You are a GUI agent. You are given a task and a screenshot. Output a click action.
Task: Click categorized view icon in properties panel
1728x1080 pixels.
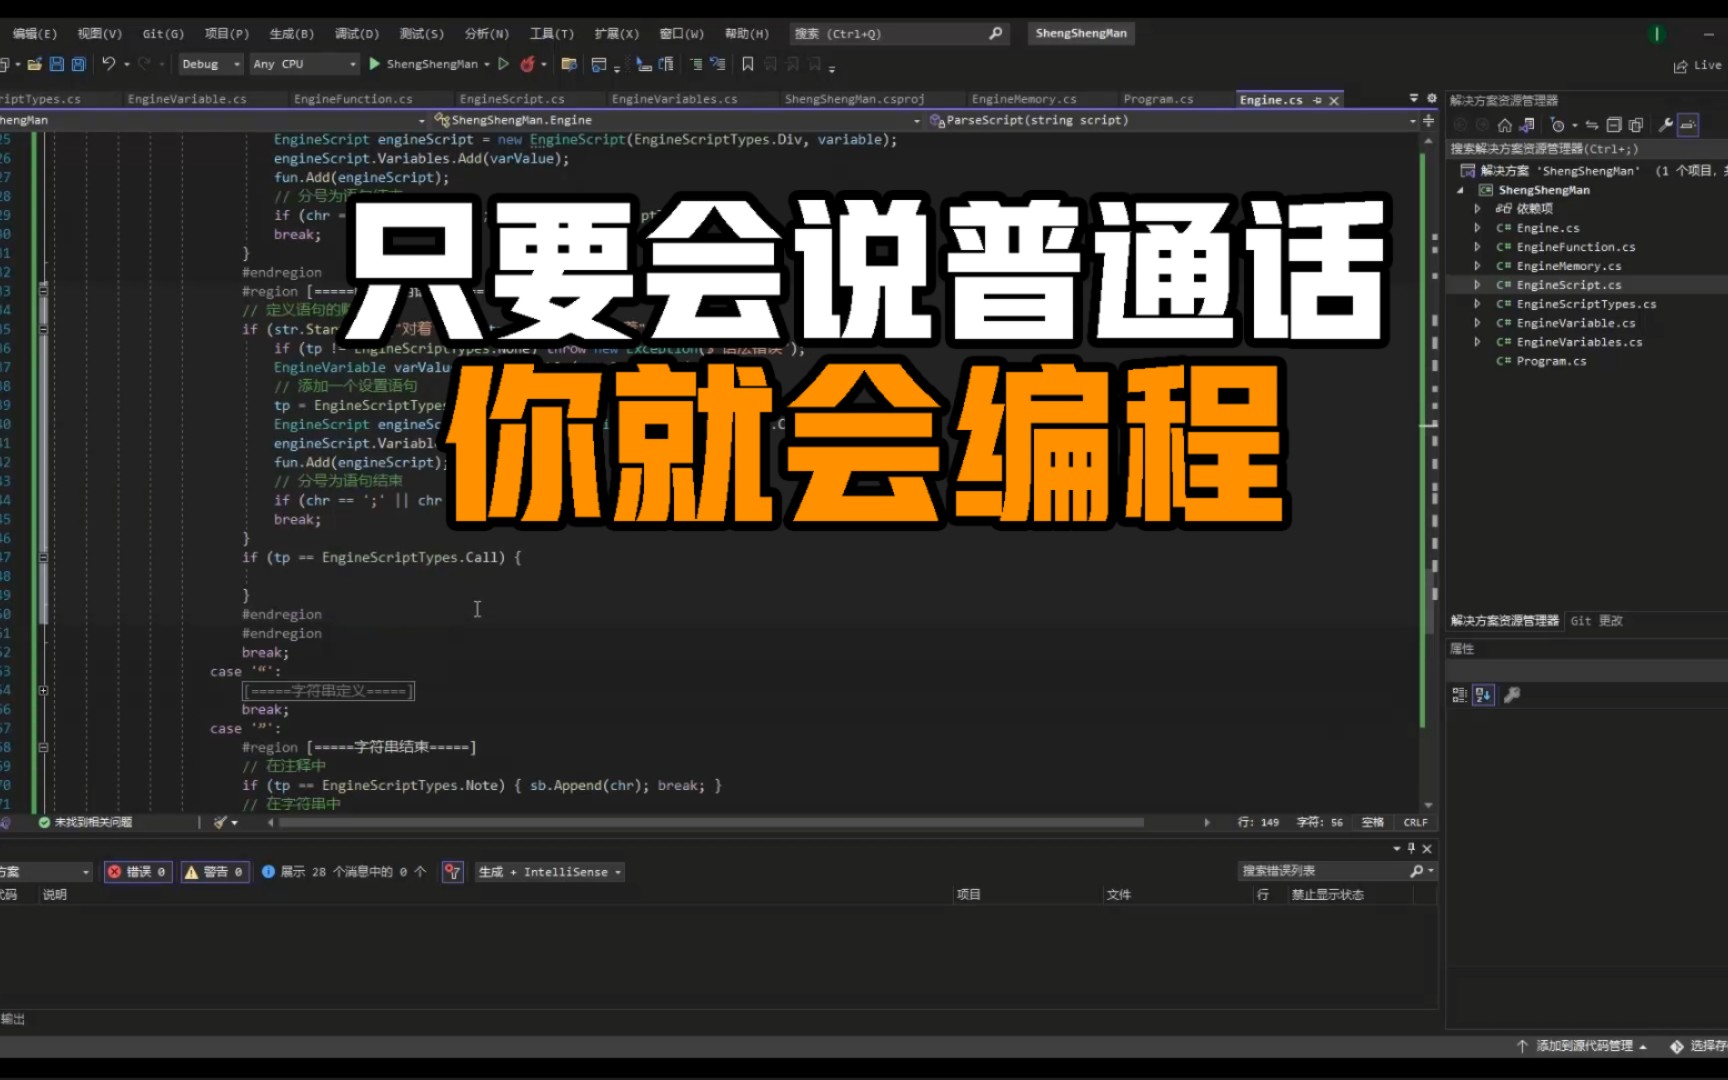[1459, 695]
